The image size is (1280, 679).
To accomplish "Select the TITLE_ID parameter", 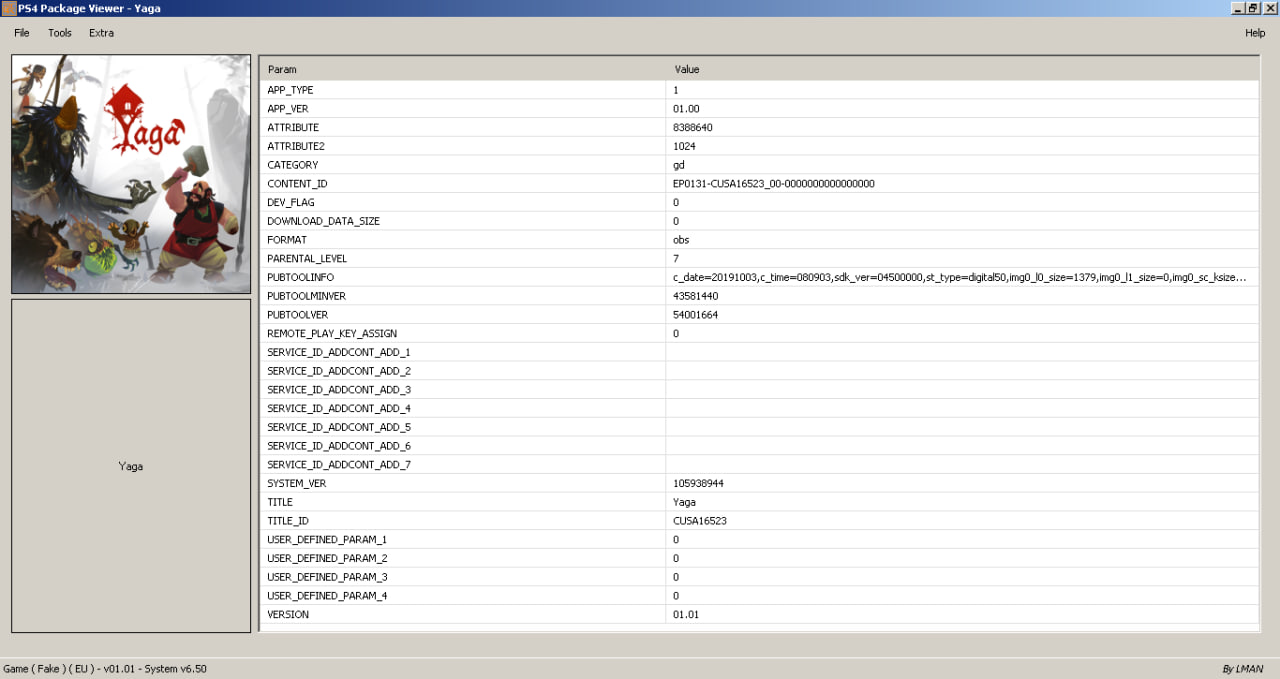I will coord(288,521).
